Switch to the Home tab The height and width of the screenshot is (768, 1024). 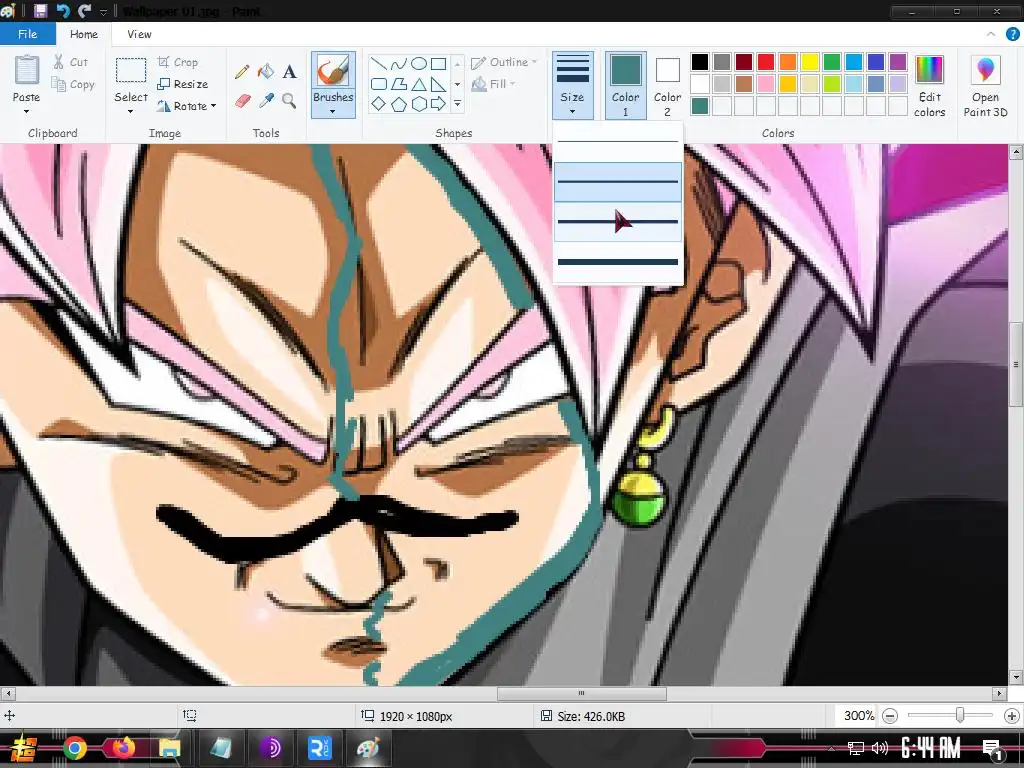84,34
